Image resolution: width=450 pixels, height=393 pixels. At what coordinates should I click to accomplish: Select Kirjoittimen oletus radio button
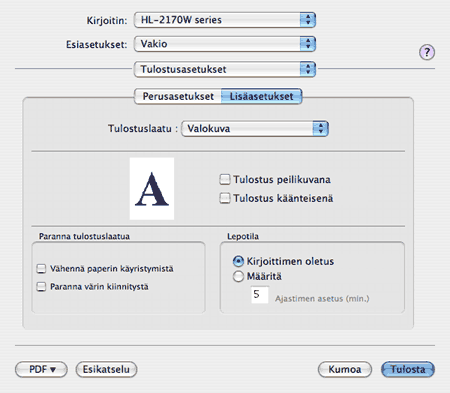point(238,261)
